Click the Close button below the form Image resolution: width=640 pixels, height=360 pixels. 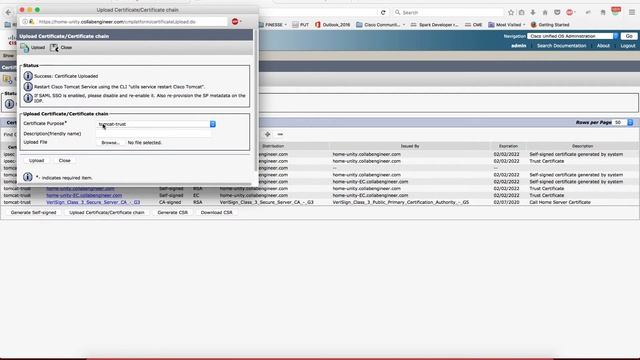click(64, 160)
